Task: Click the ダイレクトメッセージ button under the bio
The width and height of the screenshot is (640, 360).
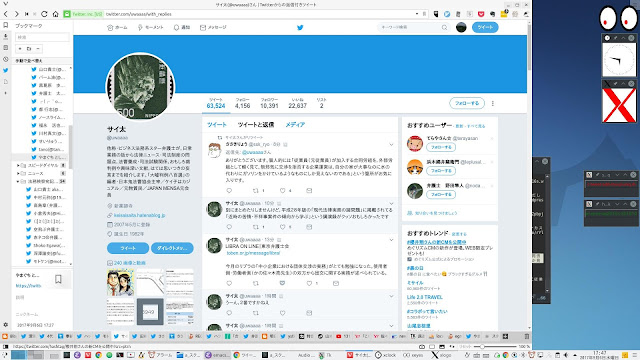Action: 172,248
